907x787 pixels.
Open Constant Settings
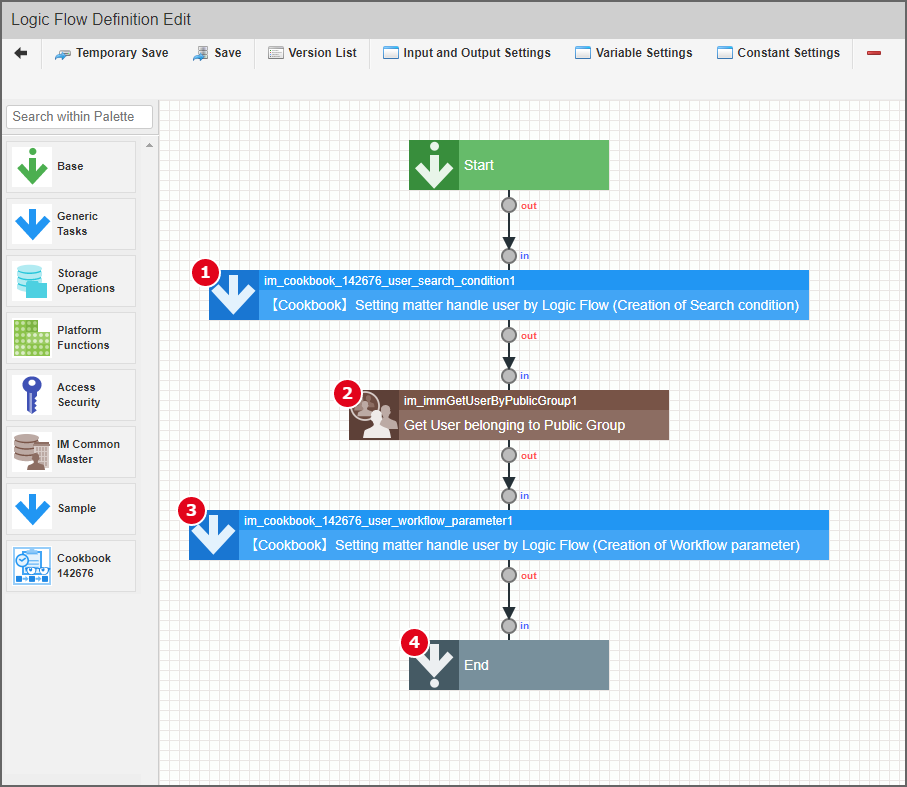778,53
